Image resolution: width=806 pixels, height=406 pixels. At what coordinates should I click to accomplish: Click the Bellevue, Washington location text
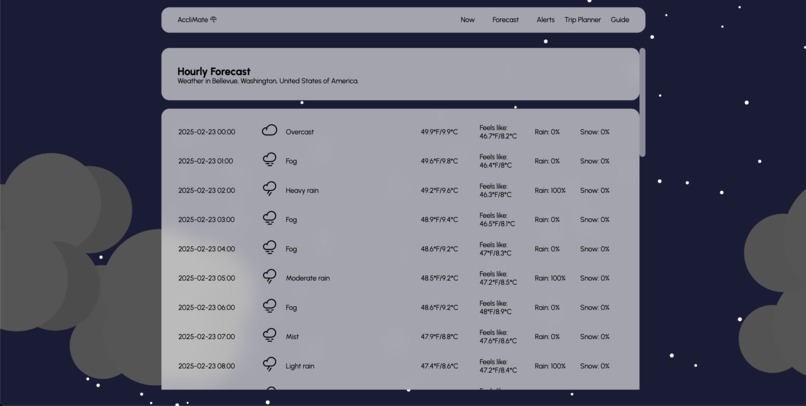pyautogui.click(x=268, y=81)
